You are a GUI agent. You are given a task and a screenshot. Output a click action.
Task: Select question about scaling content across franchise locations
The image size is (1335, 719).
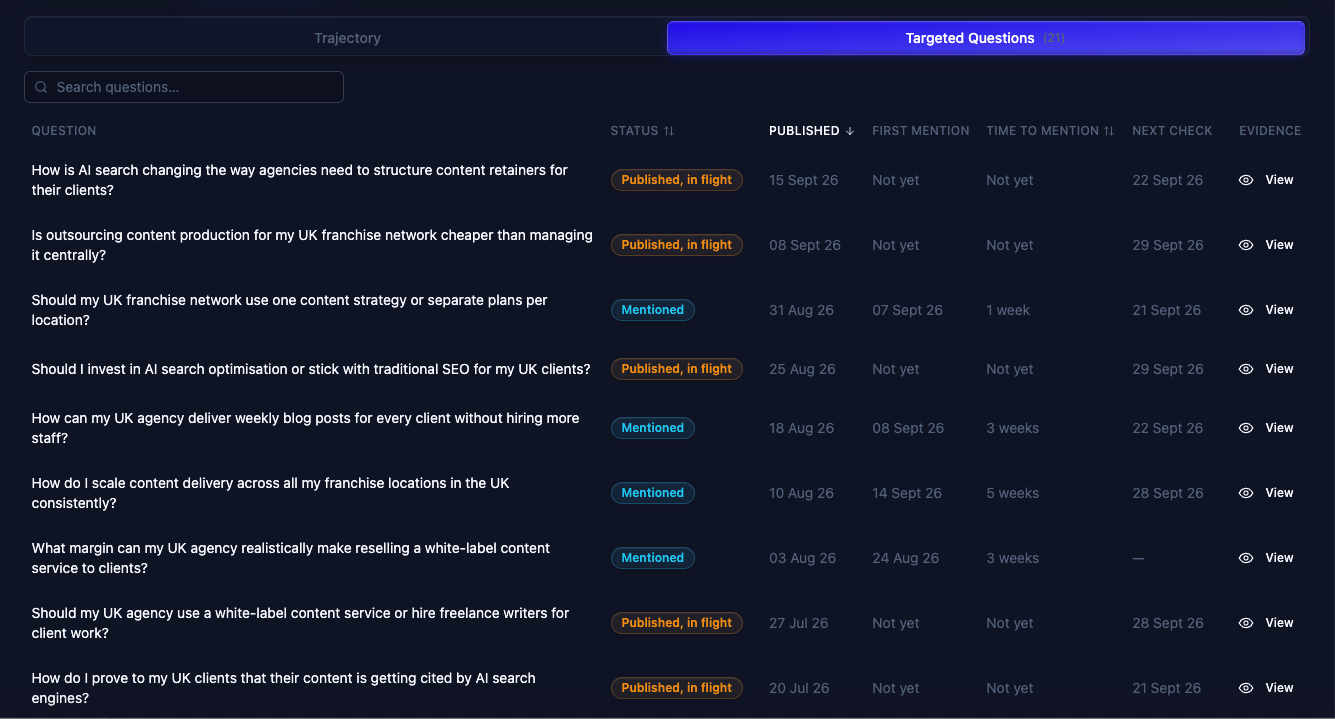click(271, 493)
